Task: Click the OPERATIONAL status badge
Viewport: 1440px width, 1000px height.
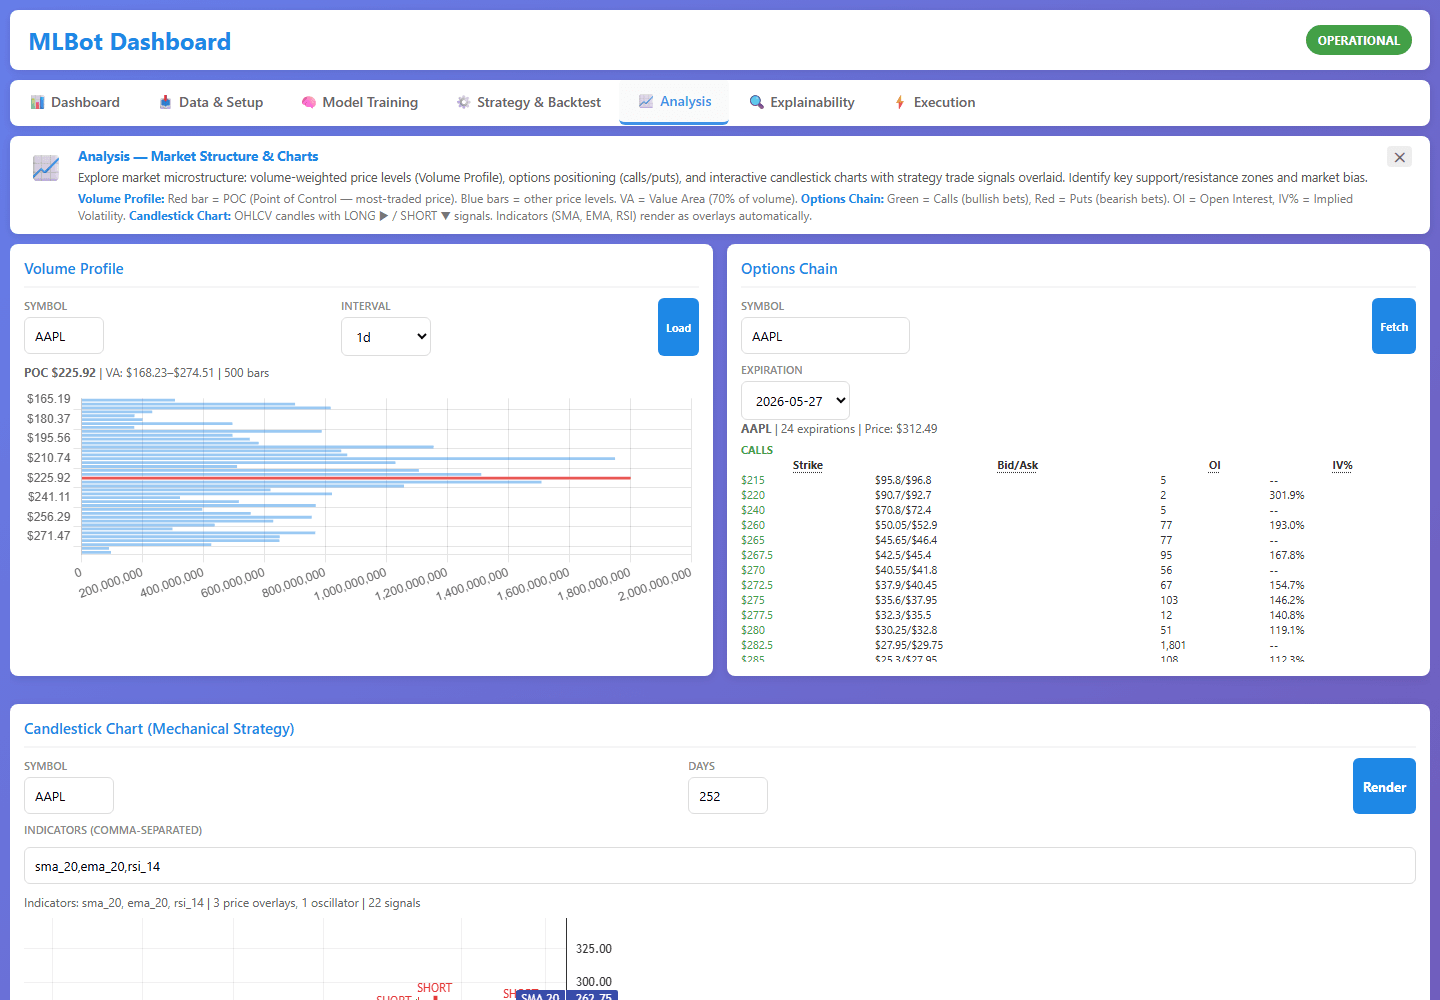Action: coord(1358,40)
